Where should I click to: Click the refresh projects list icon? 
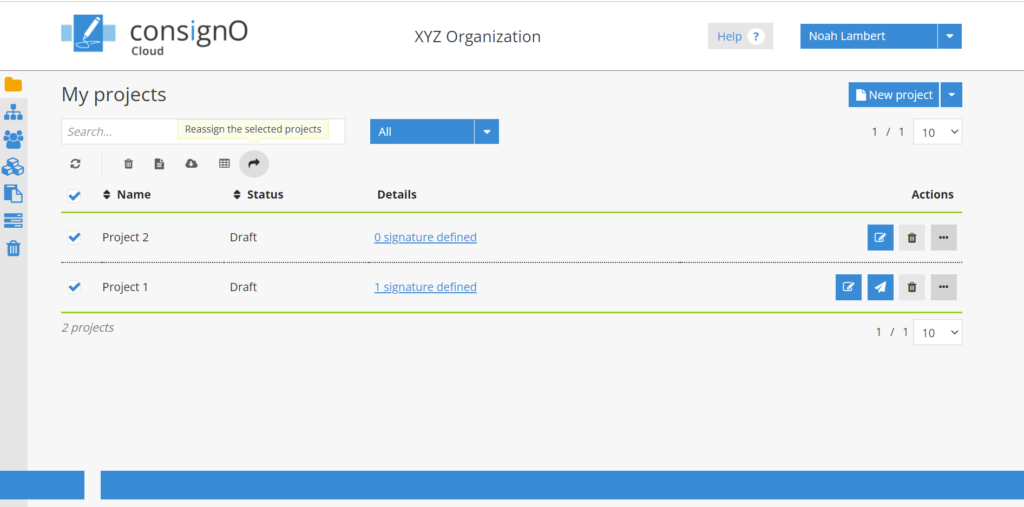click(75, 164)
